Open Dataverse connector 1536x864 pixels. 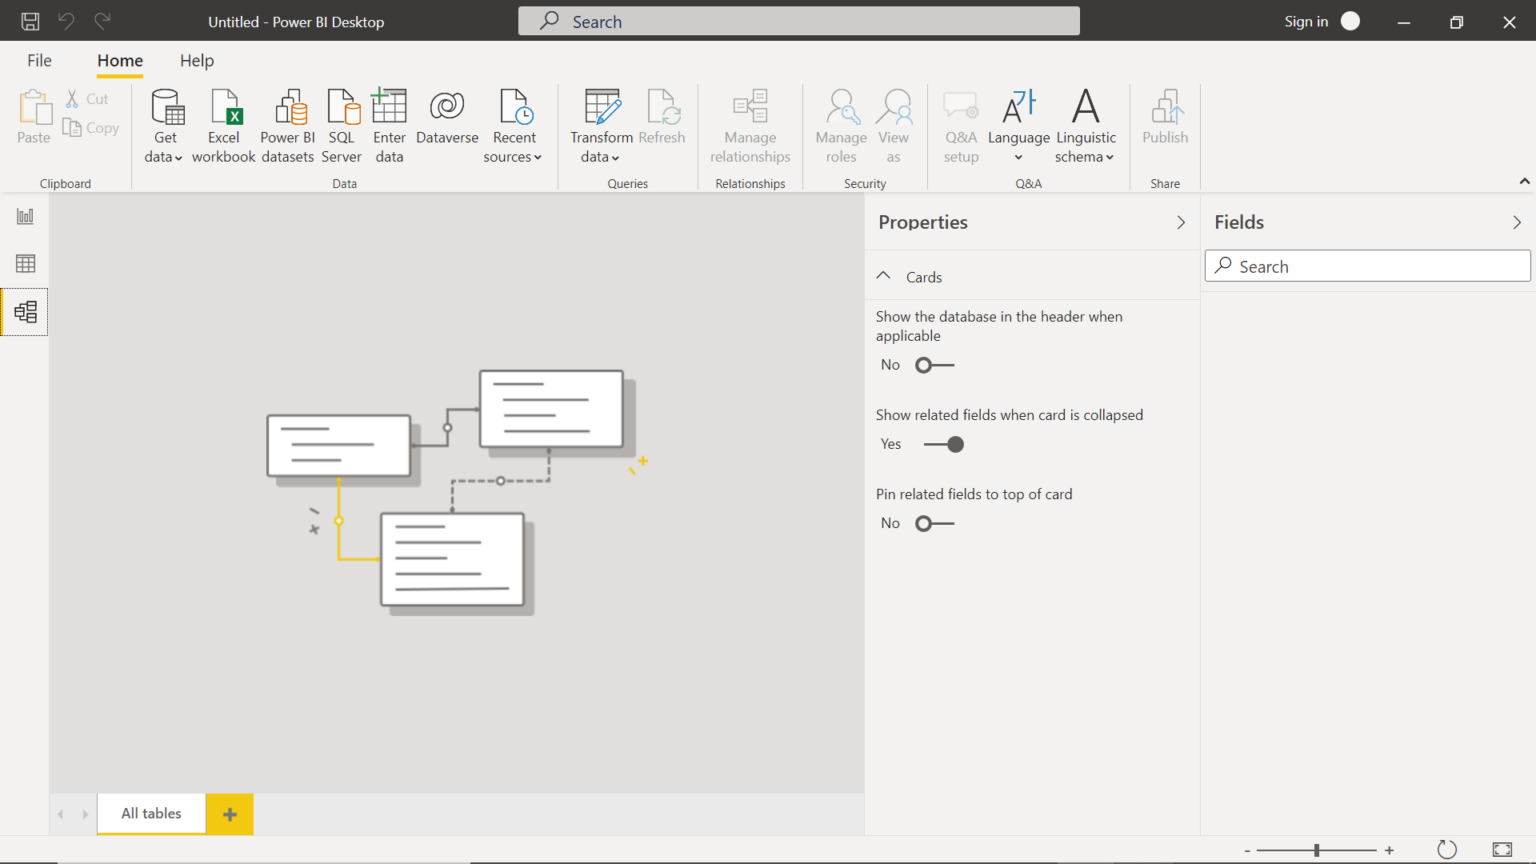[447, 122]
